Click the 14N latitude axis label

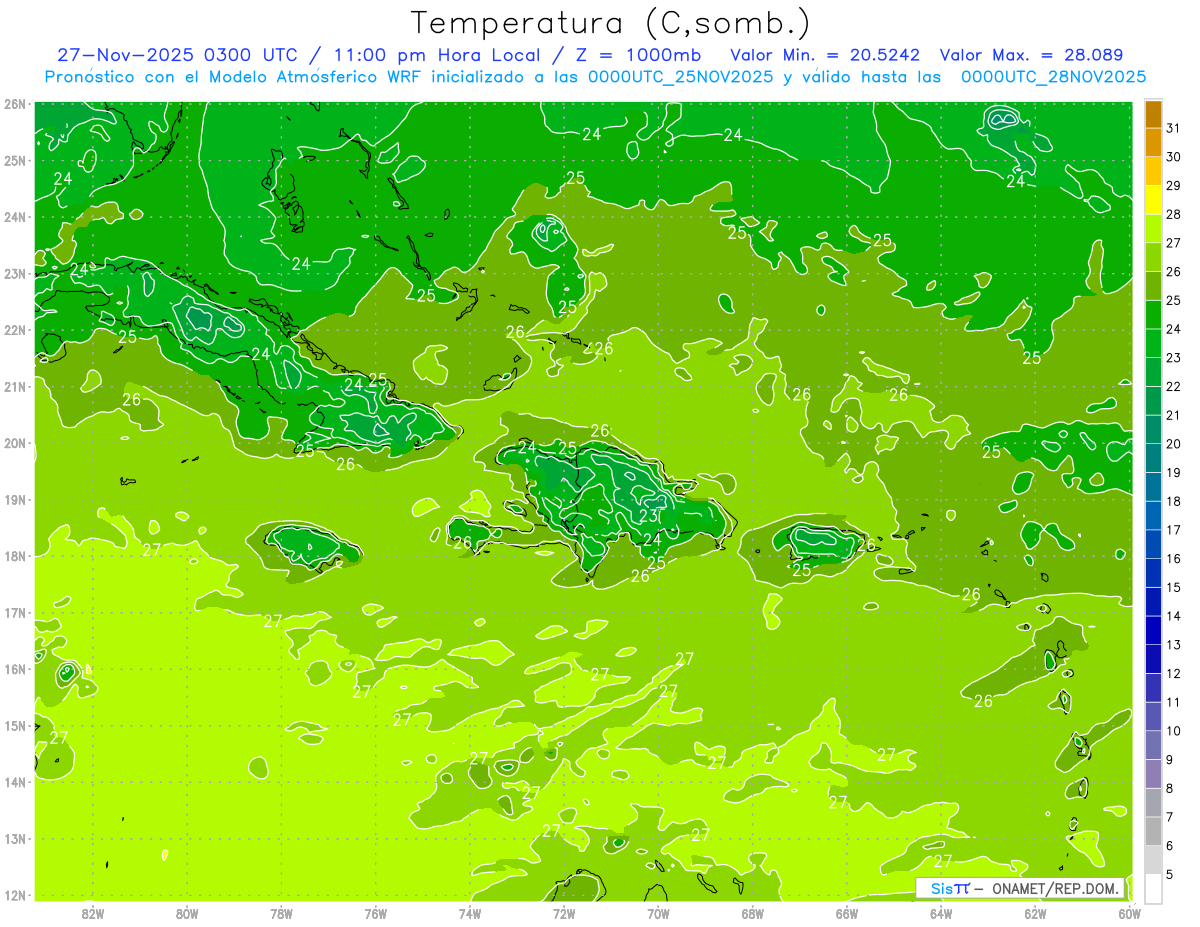[14, 782]
